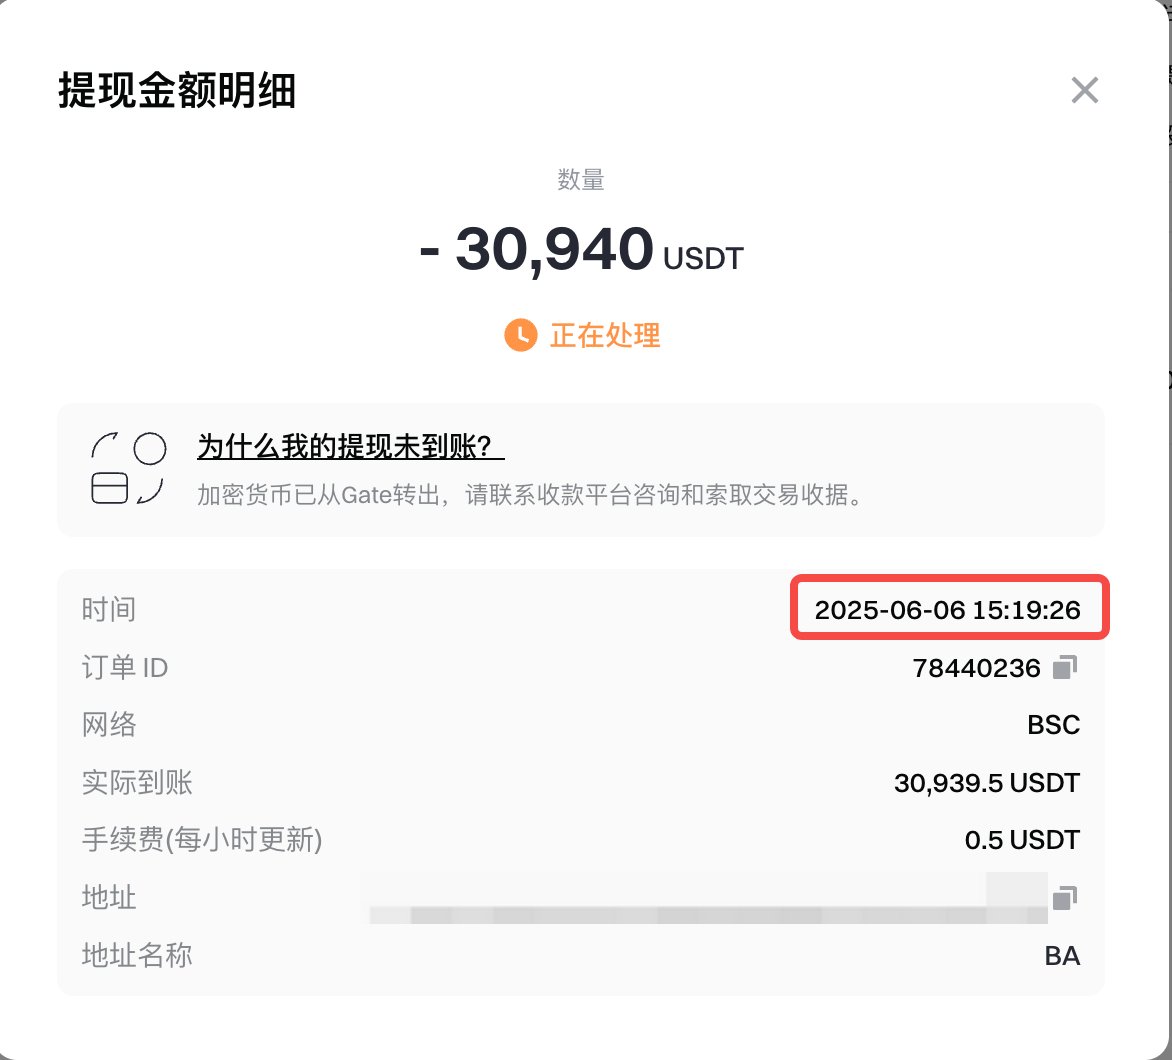
Task: Copy the withdrawal address
Action: [1065, 897]
